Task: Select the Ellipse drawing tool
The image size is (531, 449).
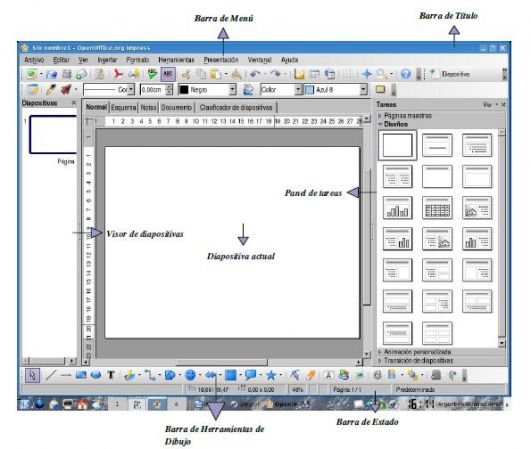Action: pos(96,375)
